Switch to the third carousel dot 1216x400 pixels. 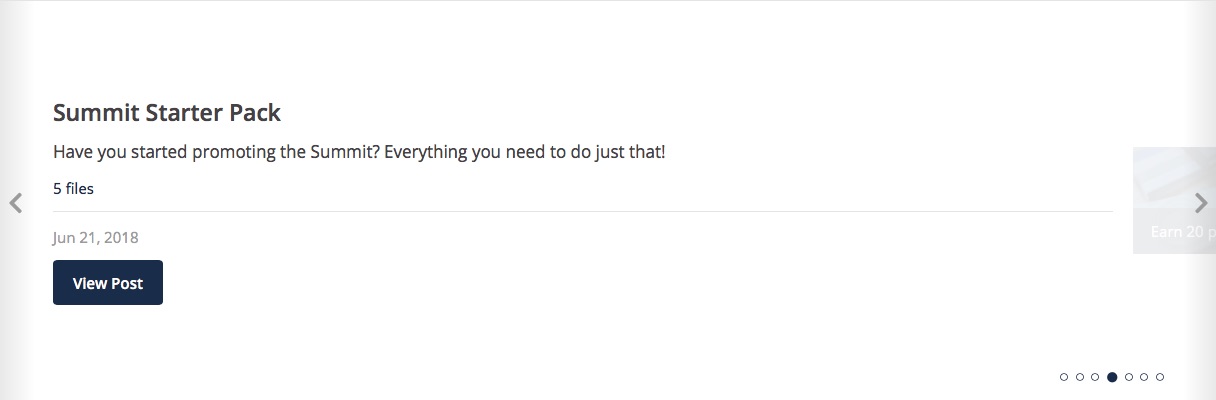click(x=1095, y=377)
